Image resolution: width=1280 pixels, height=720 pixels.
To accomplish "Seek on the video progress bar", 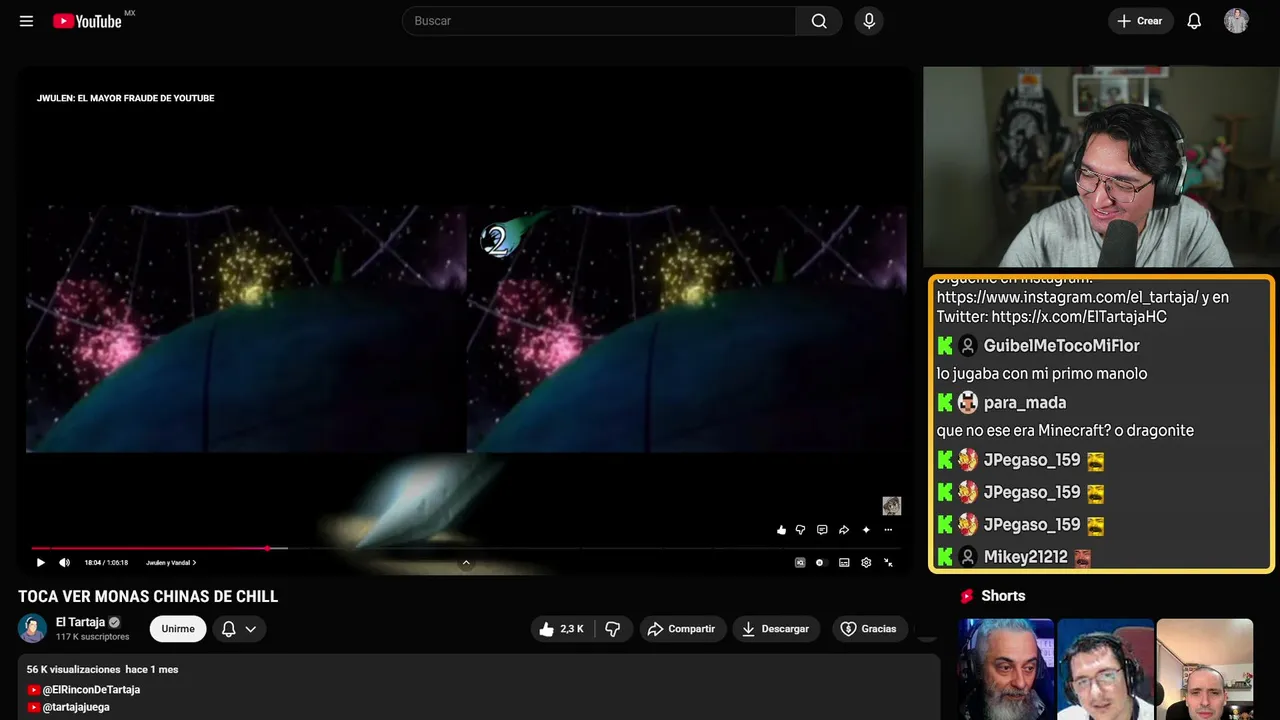I will pos(466,548).
